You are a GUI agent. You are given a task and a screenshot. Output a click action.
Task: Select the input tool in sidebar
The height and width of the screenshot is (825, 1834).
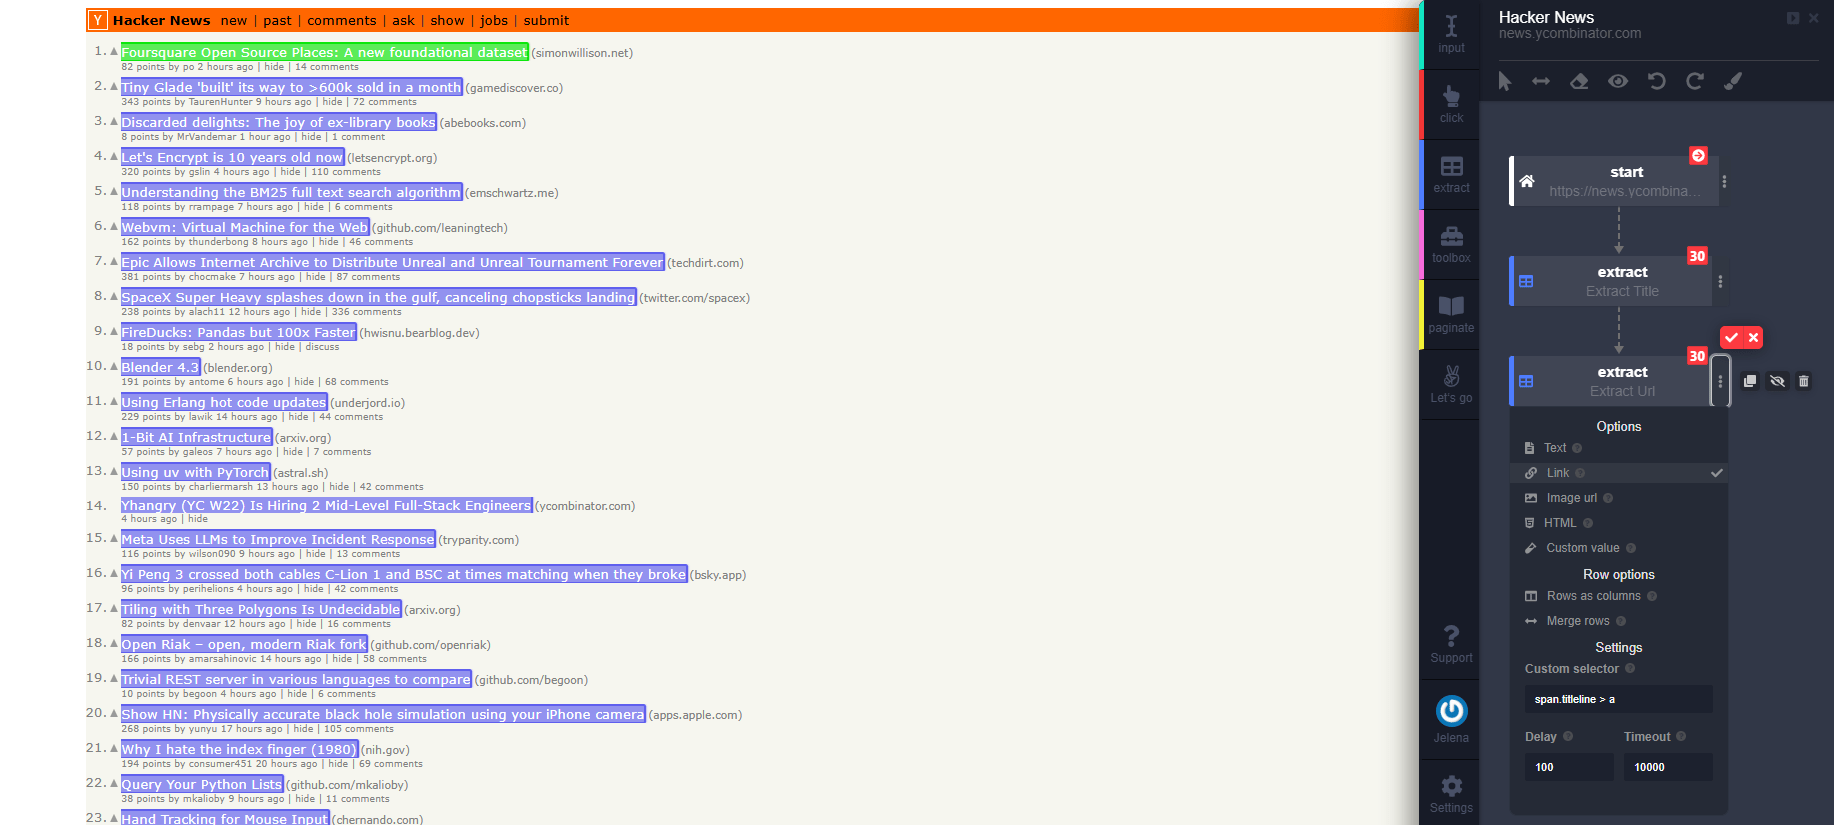click(1451, 34)
